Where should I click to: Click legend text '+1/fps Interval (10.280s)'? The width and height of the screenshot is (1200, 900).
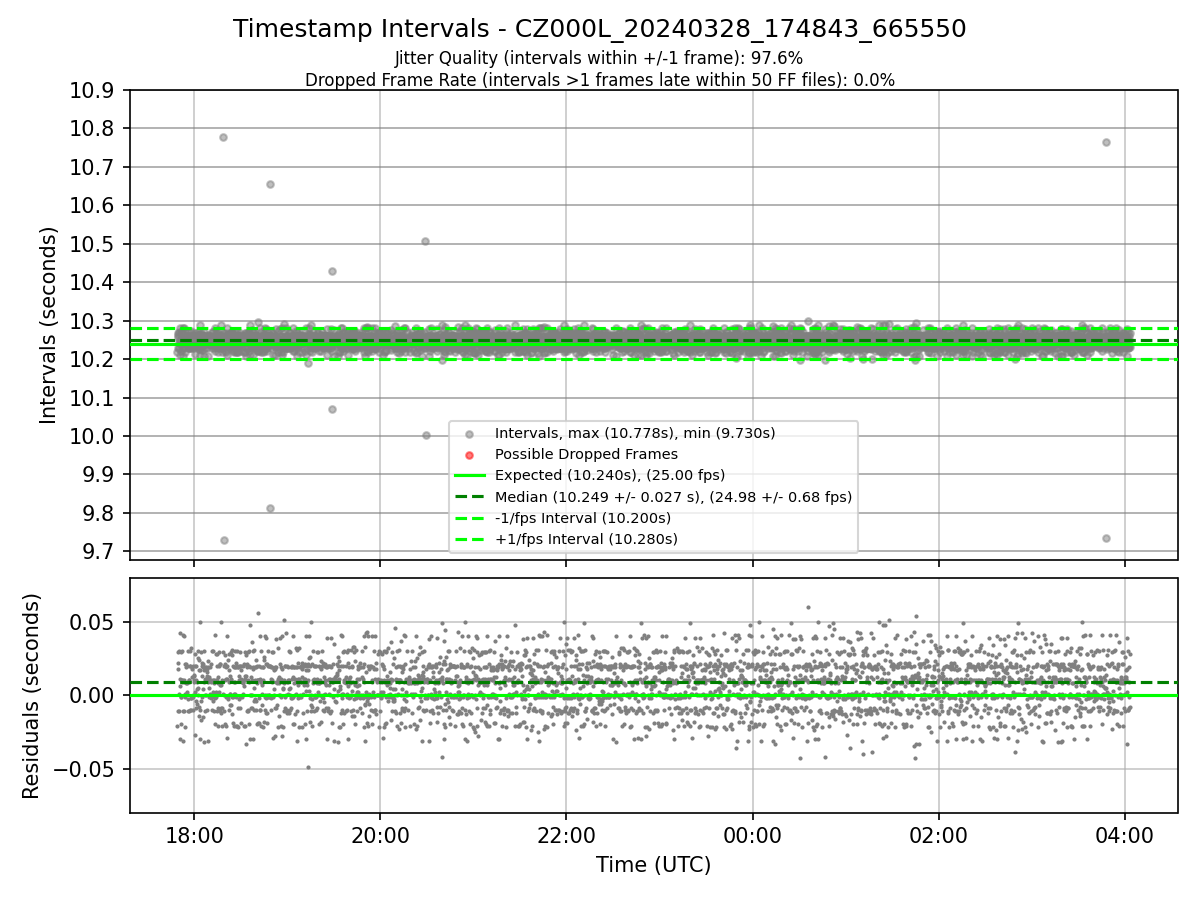pos(586,539)
